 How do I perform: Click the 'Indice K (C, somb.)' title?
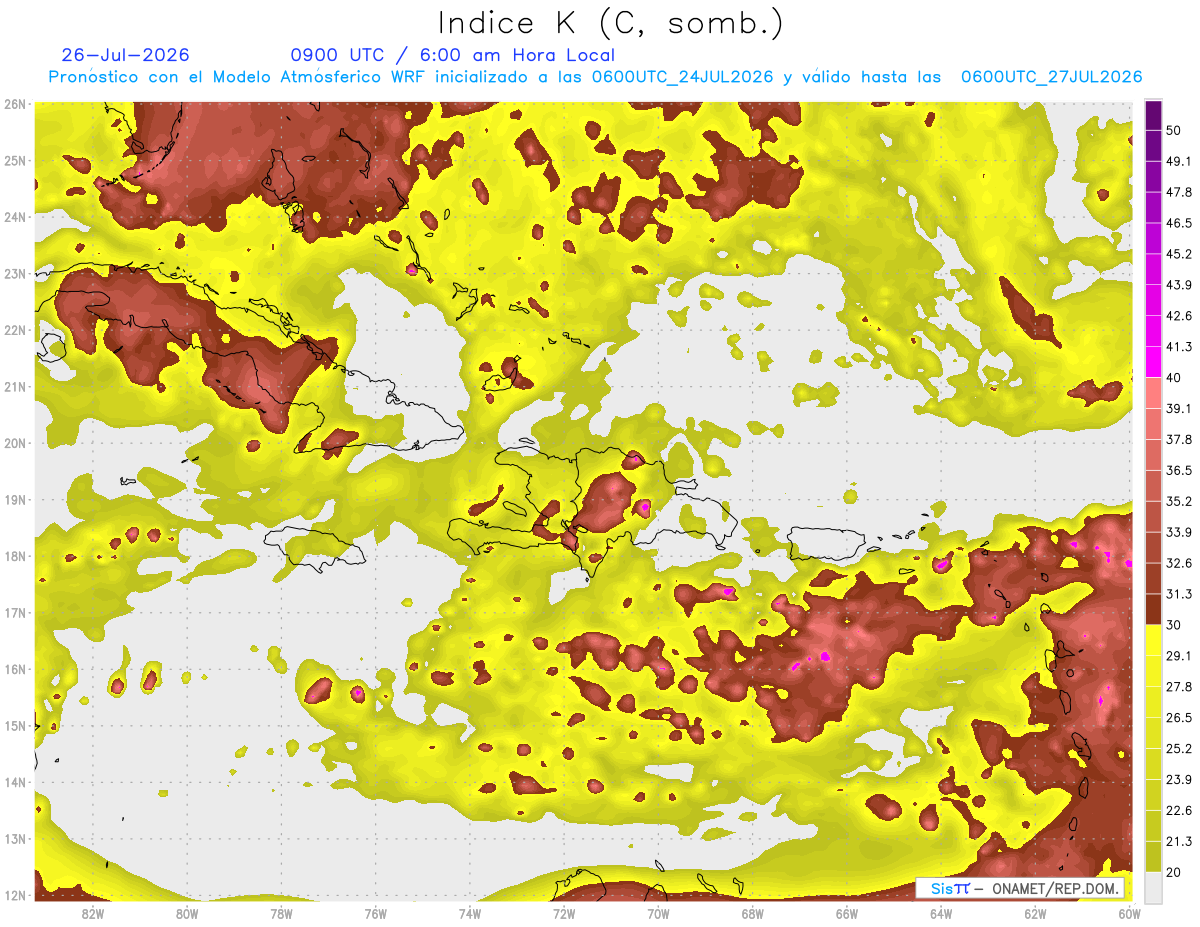click(x=611, y=24)
